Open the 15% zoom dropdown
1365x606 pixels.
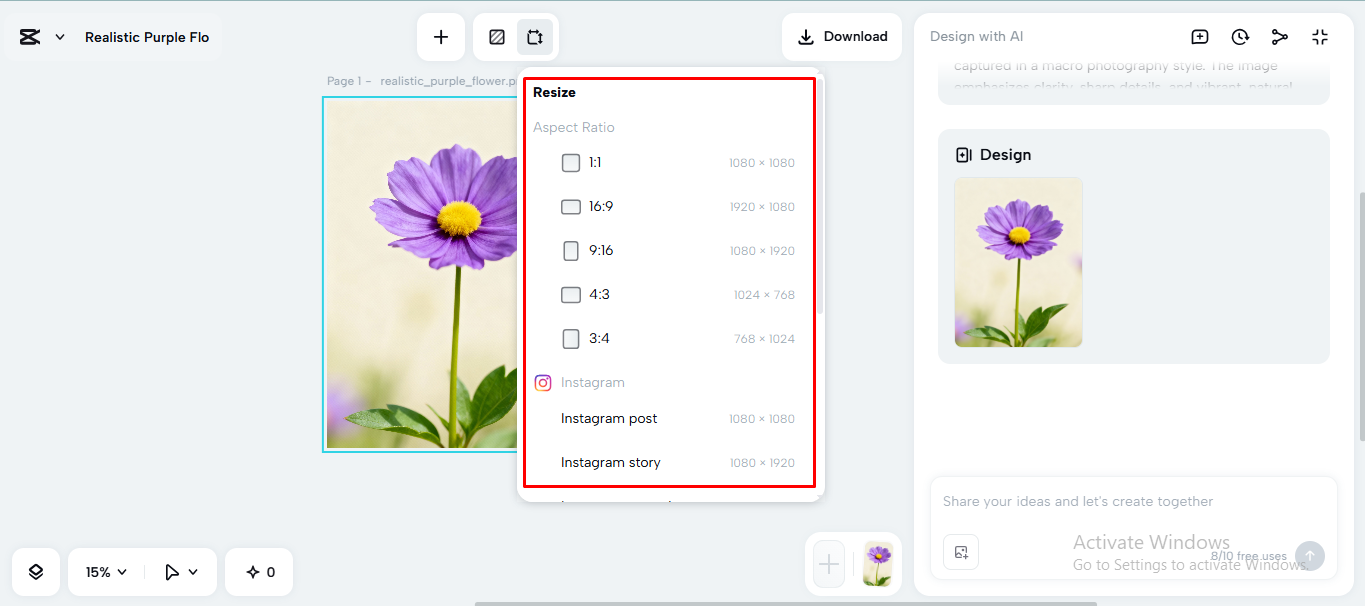coord(104,571)
